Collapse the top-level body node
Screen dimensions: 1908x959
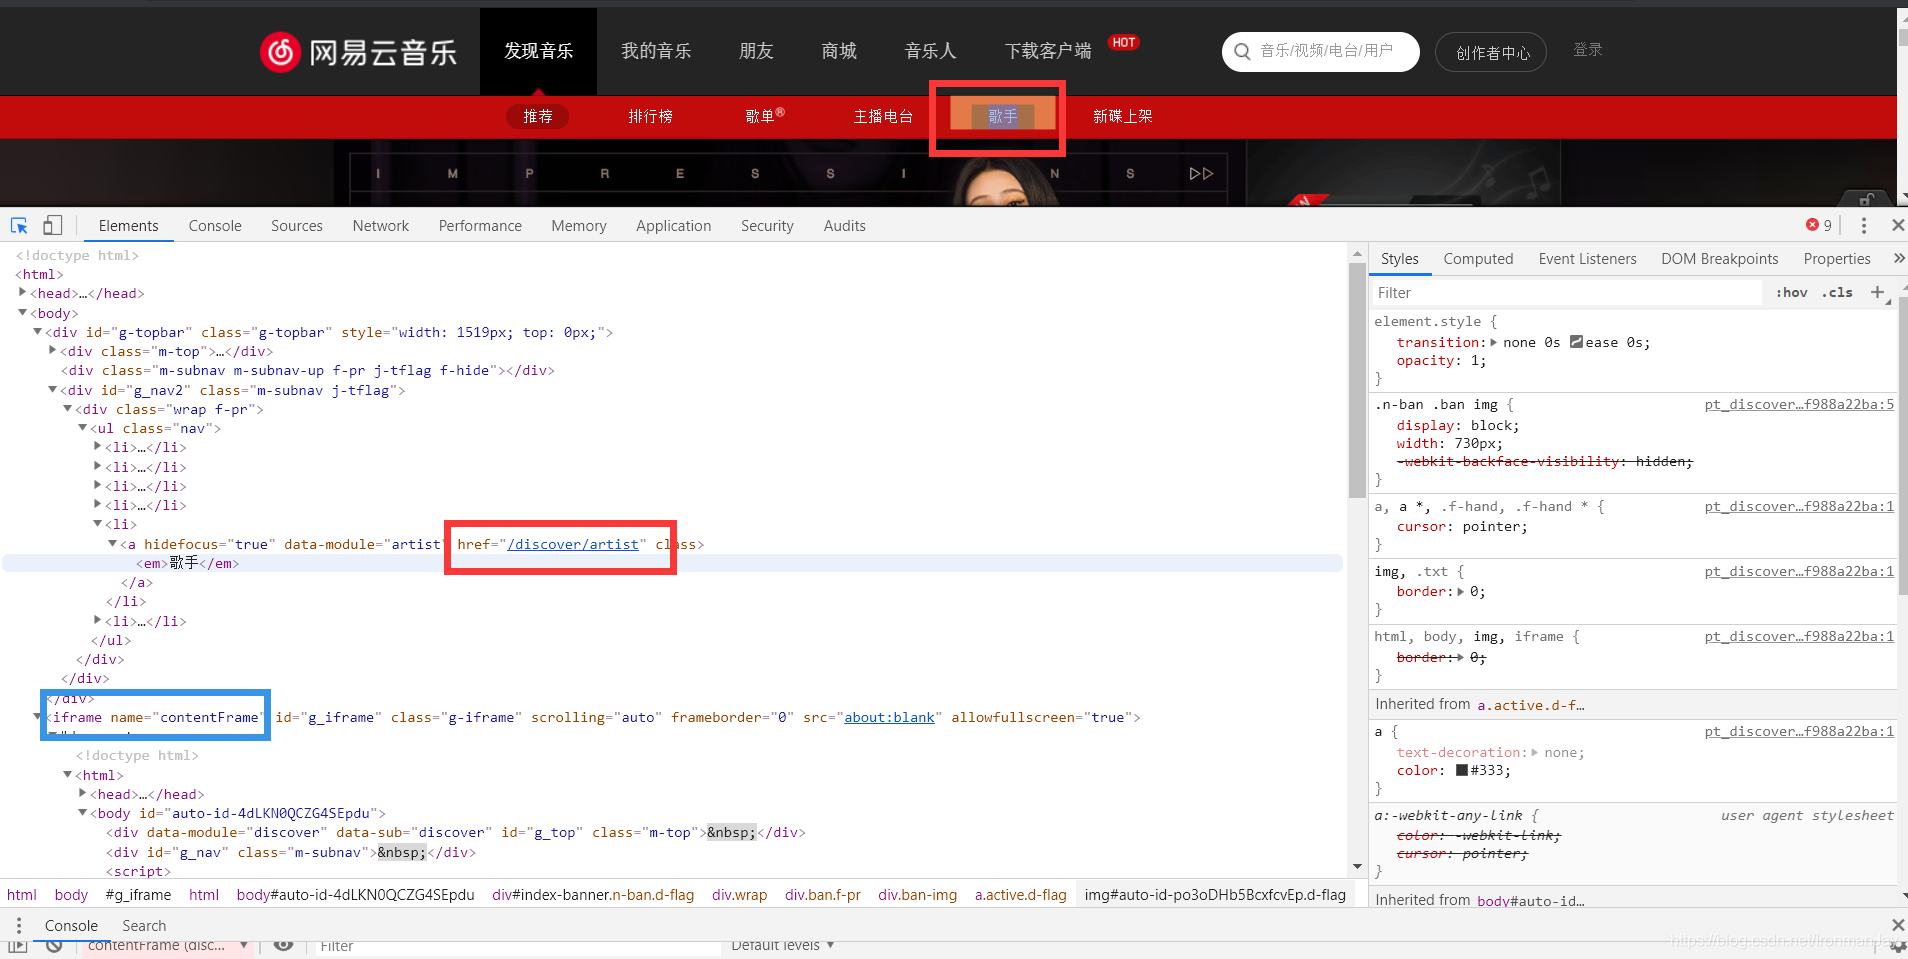[23, 313]
